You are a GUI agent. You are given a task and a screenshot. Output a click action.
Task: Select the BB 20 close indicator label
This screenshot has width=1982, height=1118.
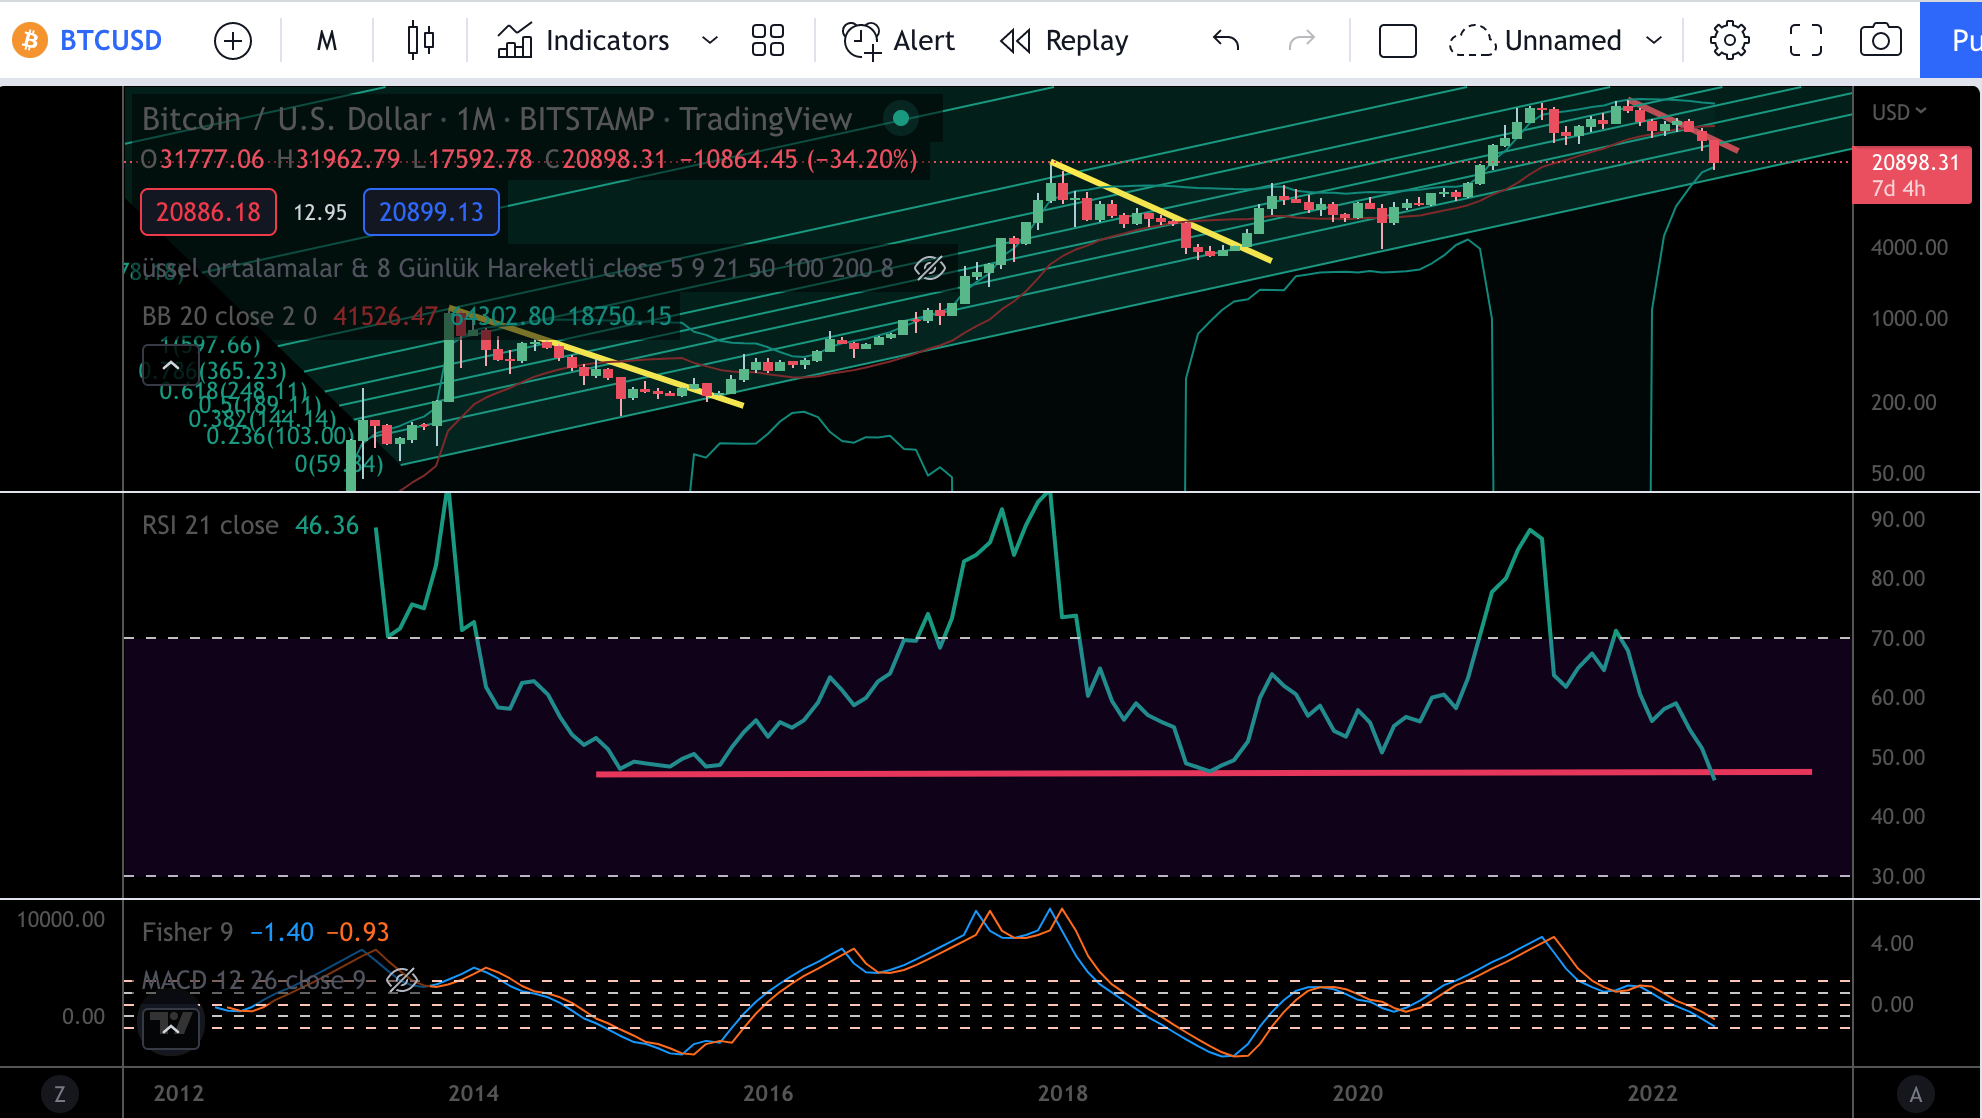[229, 316]
